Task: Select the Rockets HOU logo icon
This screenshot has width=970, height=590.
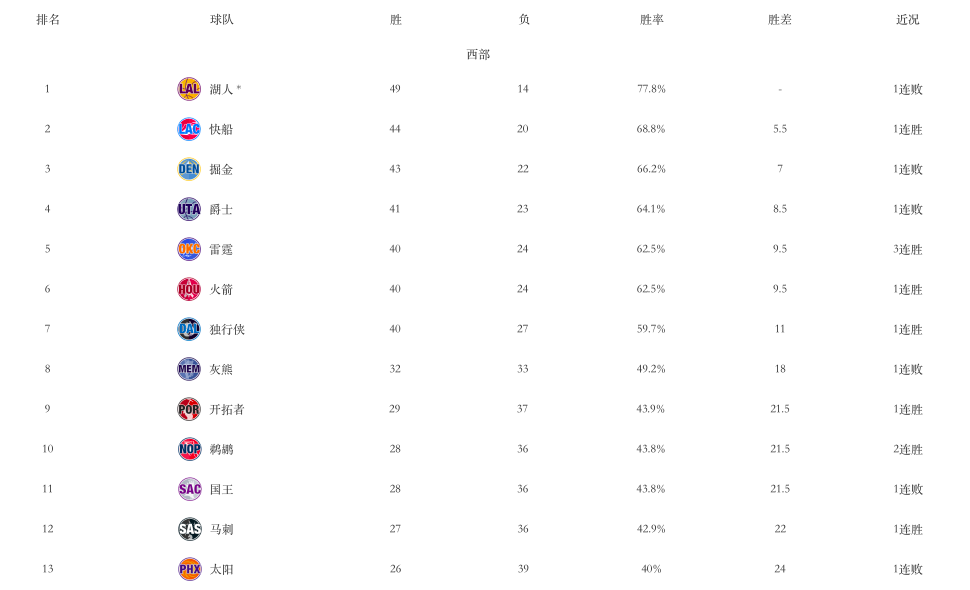Action: tap(189, 289)
